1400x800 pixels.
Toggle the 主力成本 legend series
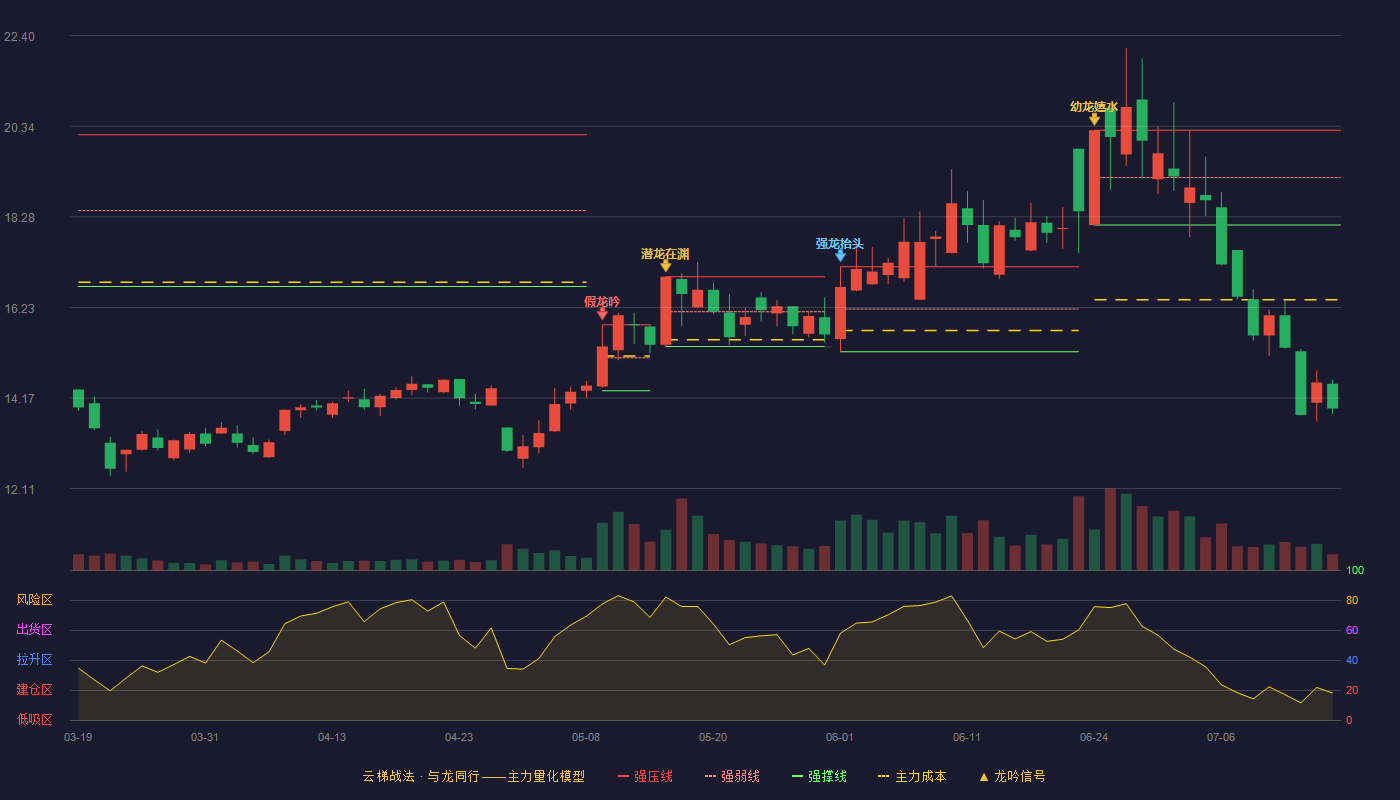click(x=912, y=776)
